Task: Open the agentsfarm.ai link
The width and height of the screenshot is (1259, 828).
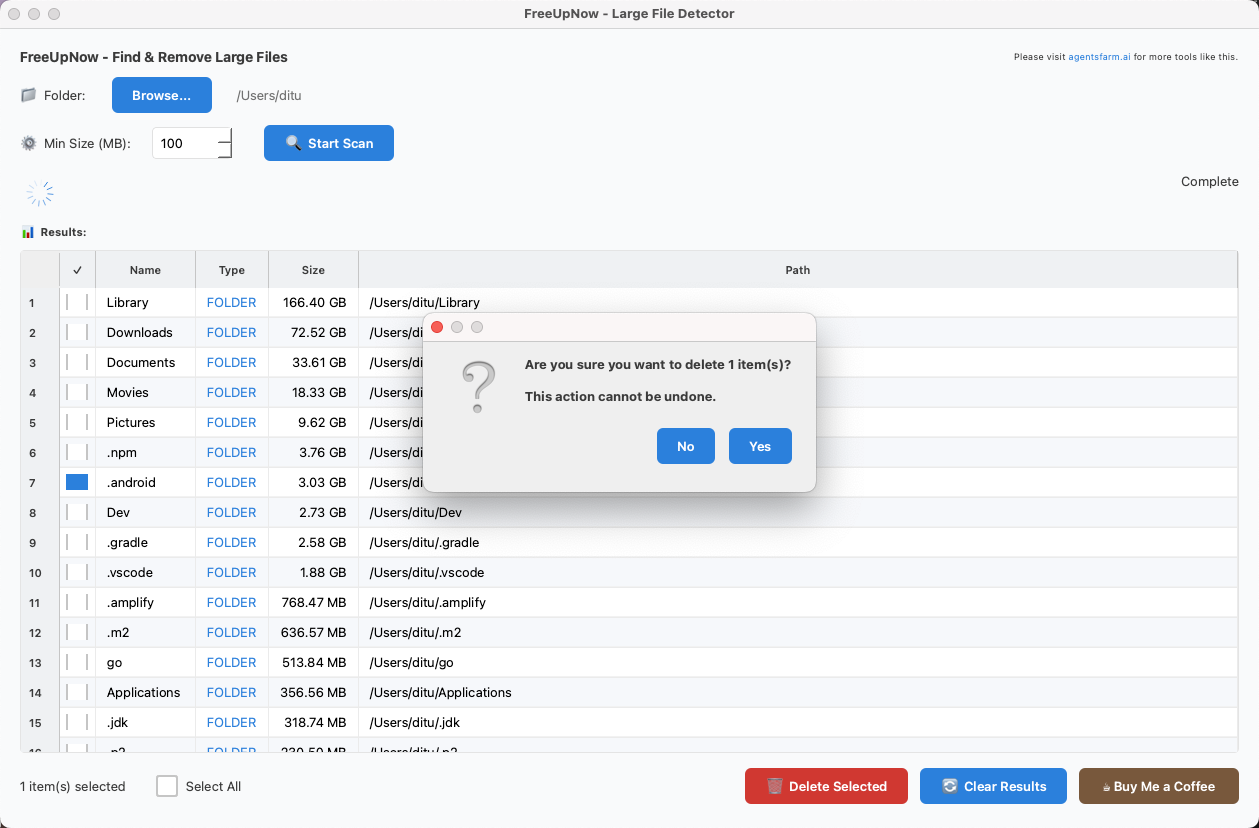Action: (x=1099, y=57)
